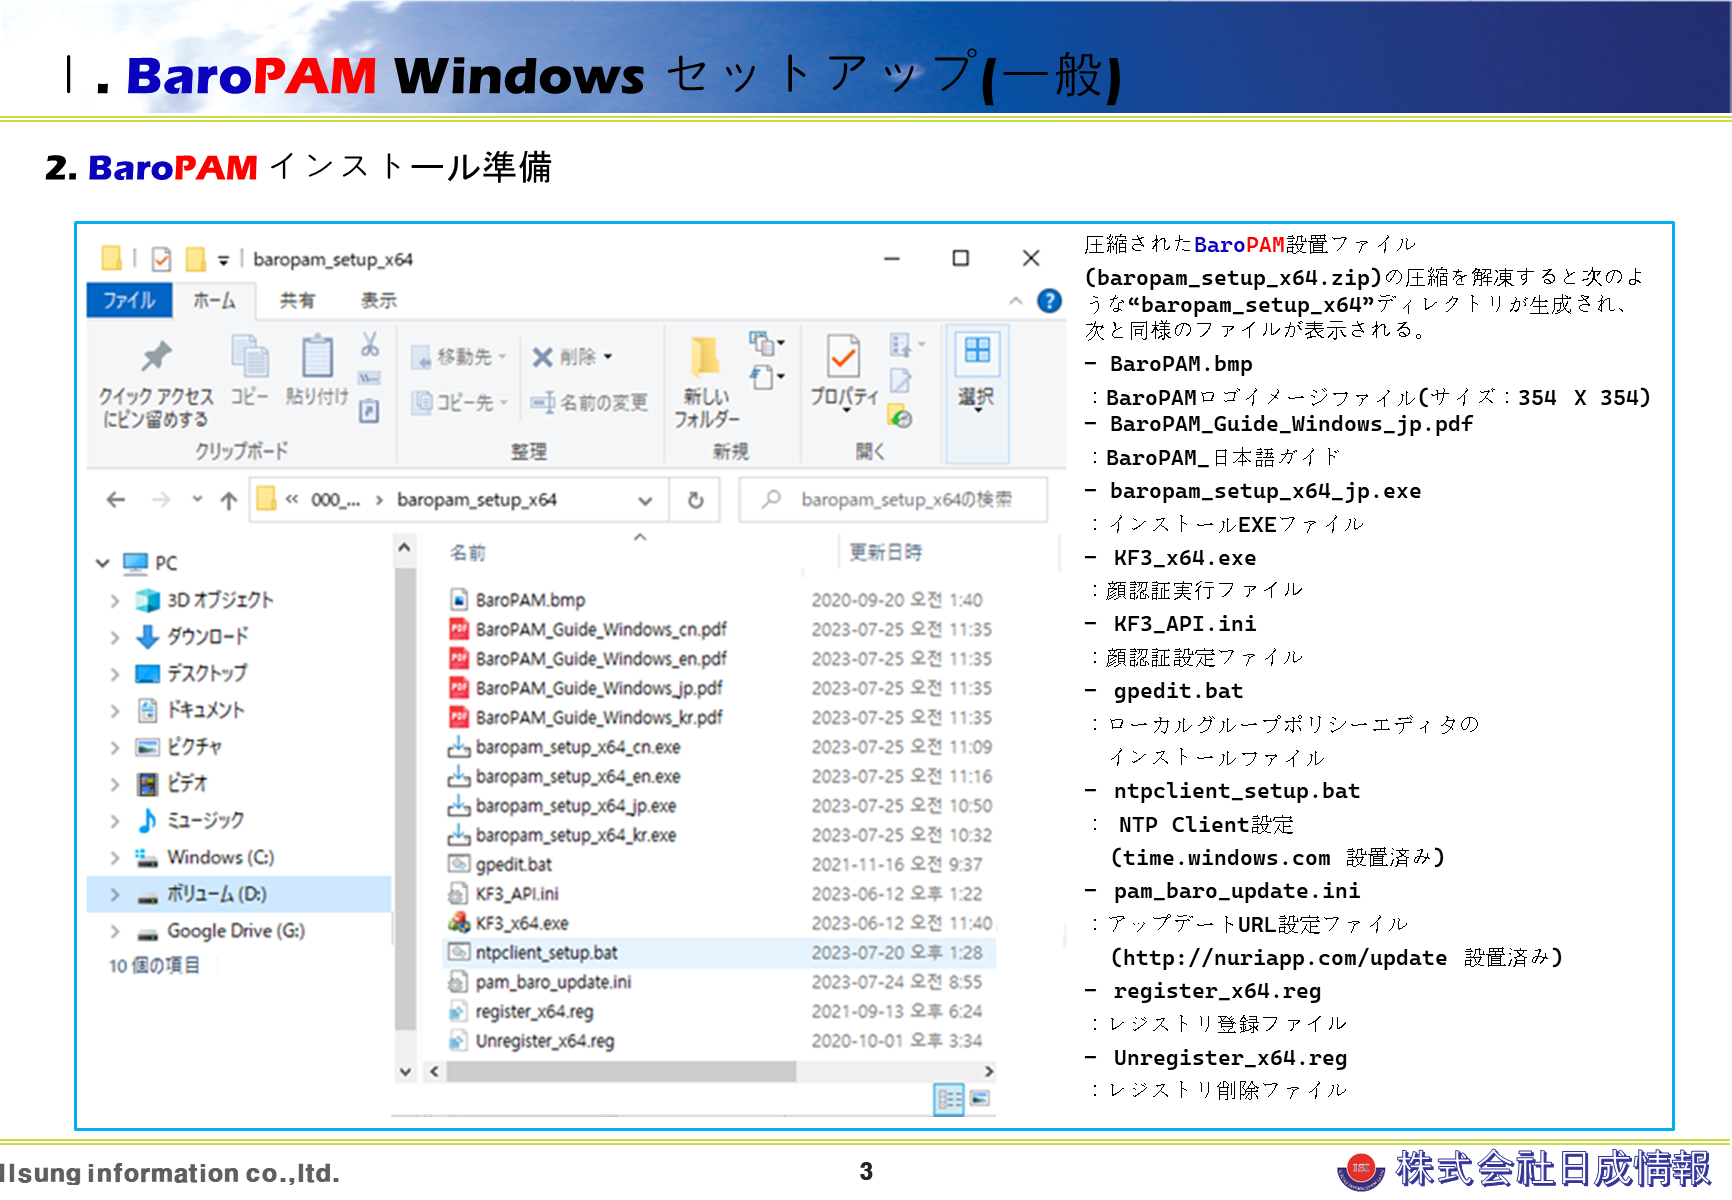This screenshot has height=1200, width=1732.
Task: Click the Pin to Quick Access icon
Action: (156, 356)
